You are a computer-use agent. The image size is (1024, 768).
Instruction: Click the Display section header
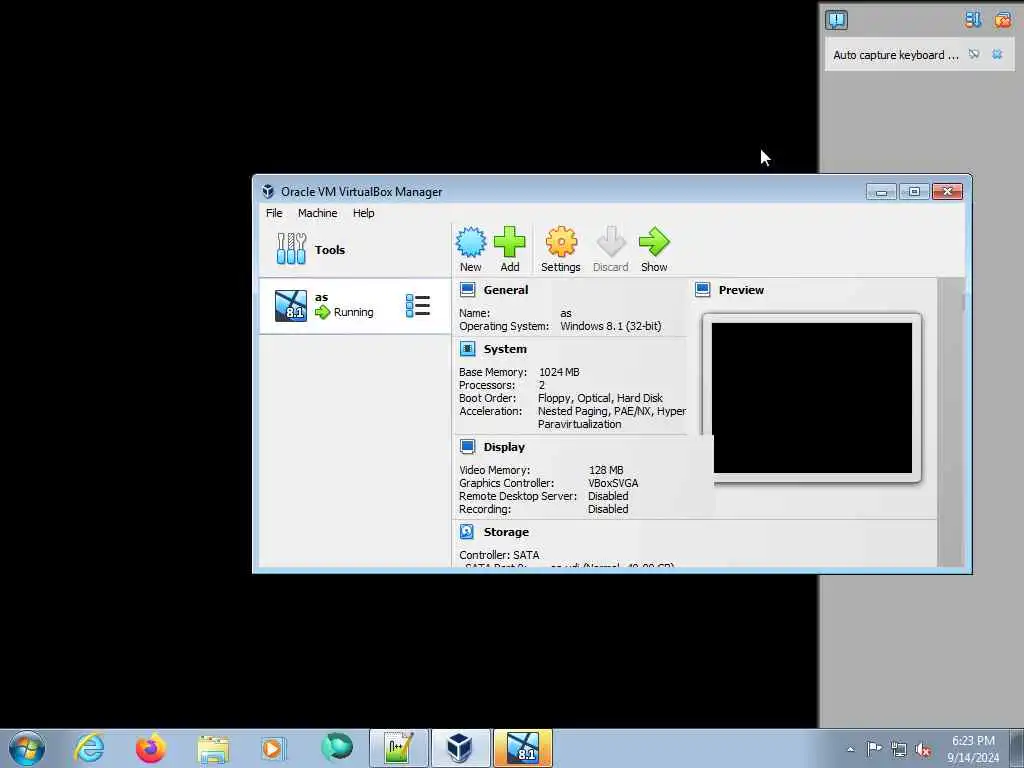[504, 447]
